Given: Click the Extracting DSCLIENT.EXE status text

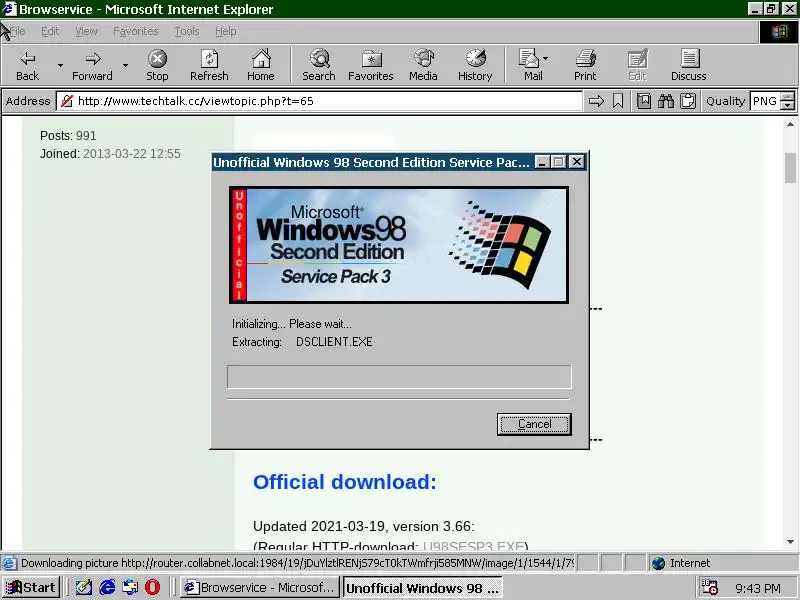Looking at the screenshot, I should pyautogui.click(x=302, y=342).
